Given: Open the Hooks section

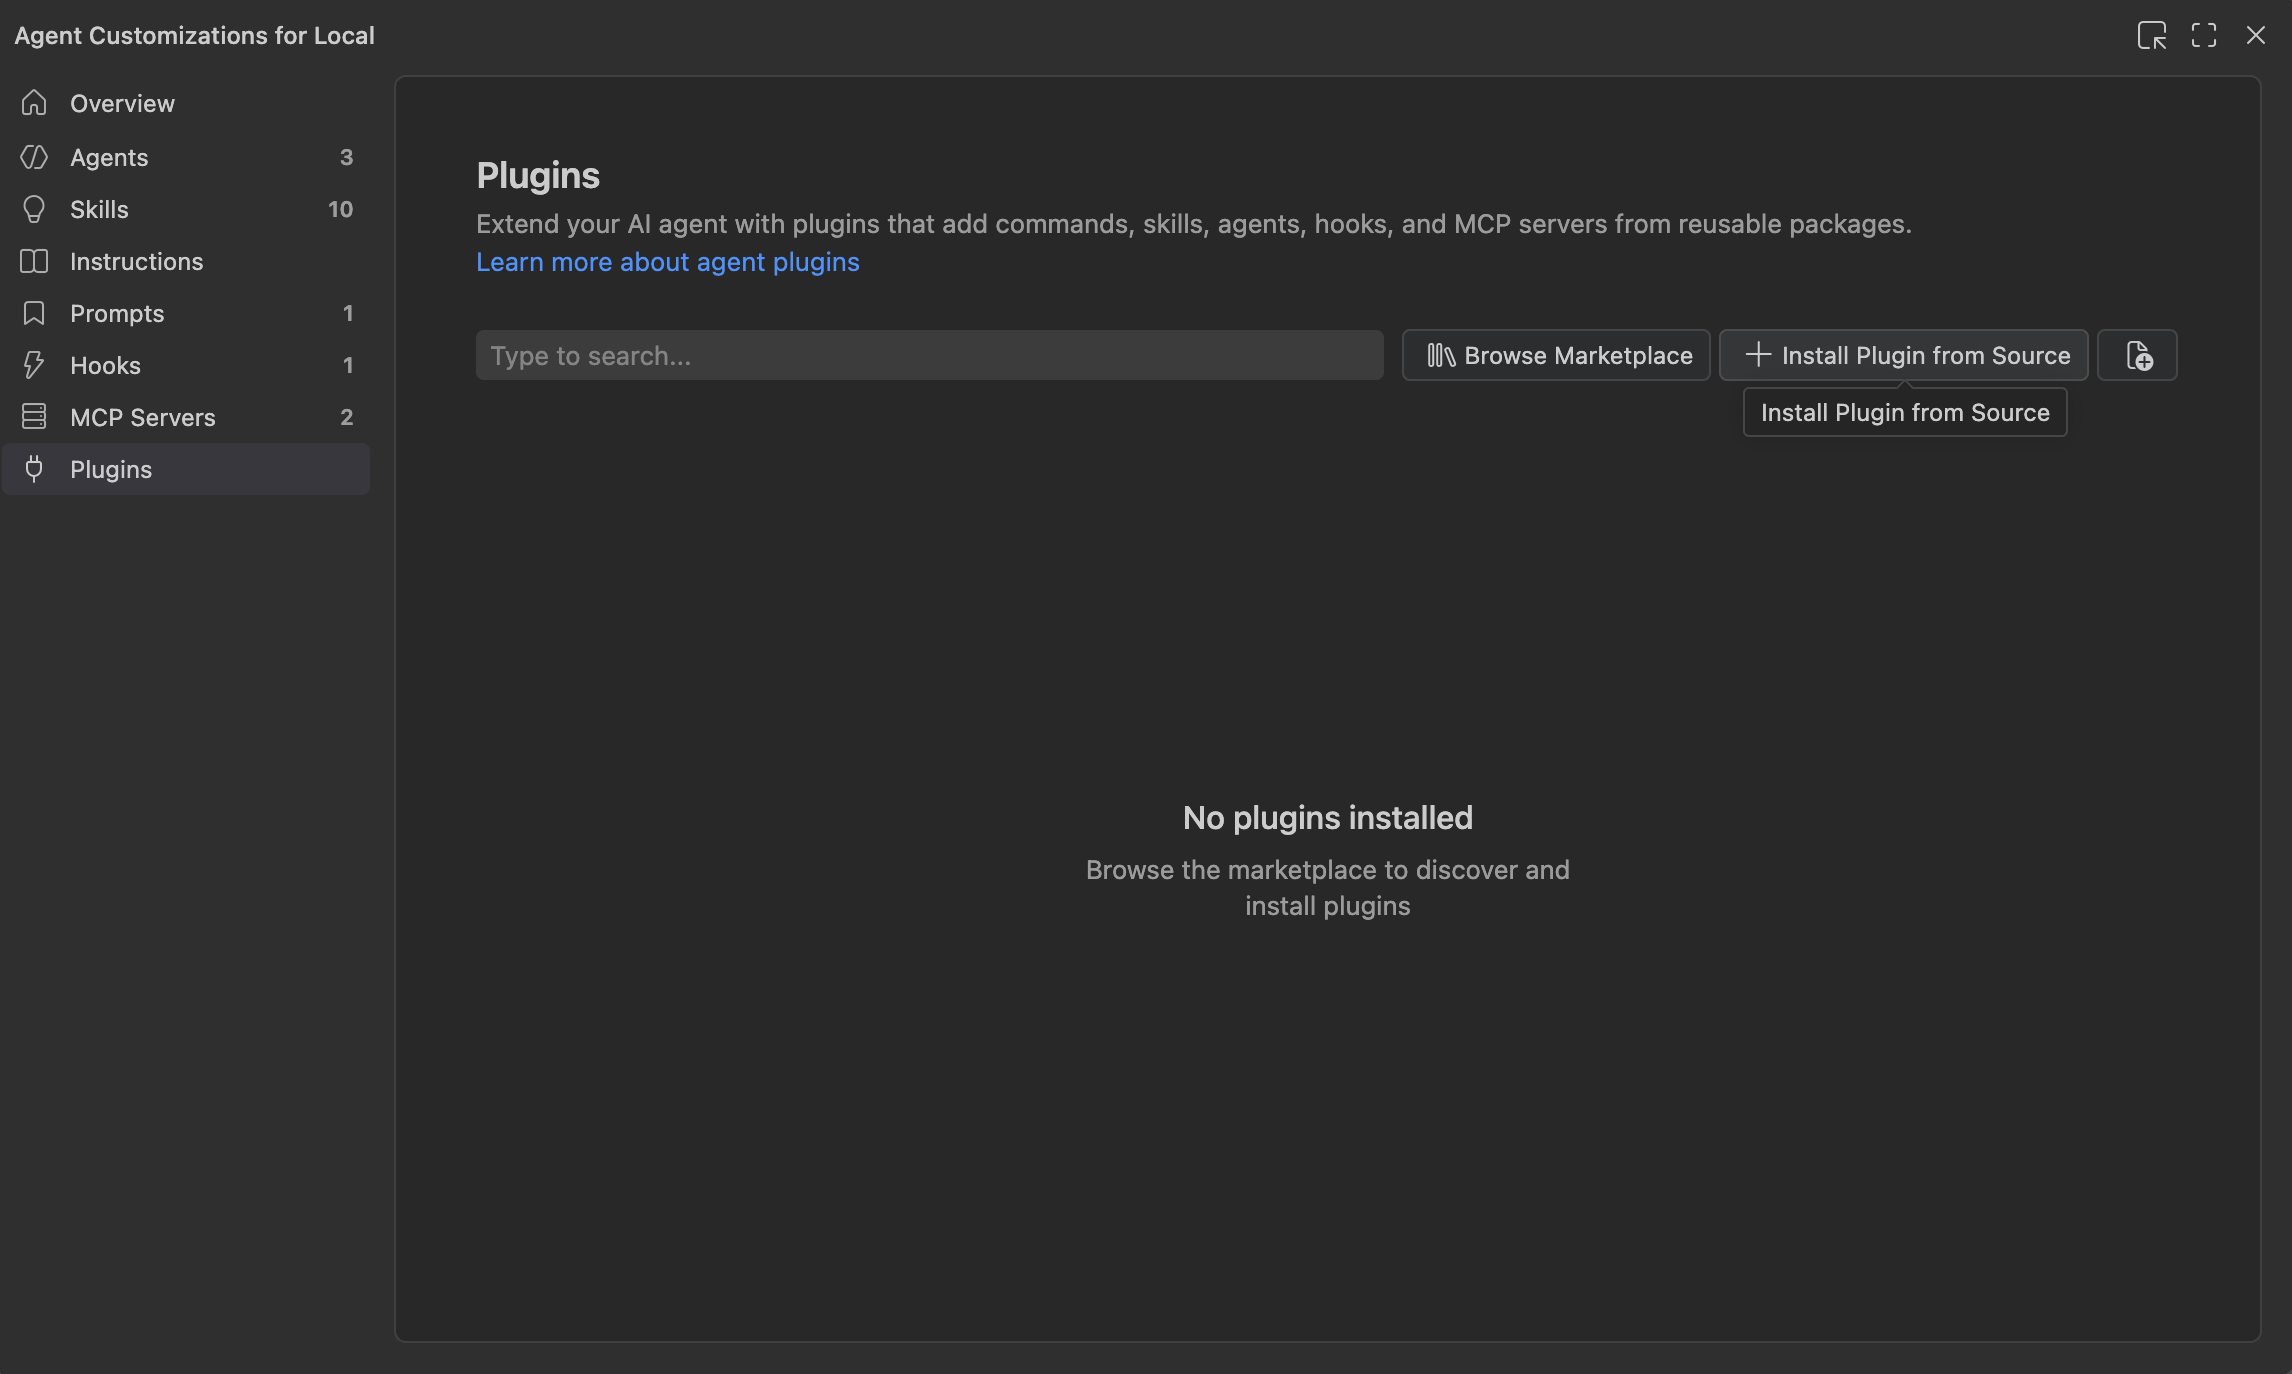Looking at the screenshot, I should pos(186,365).
